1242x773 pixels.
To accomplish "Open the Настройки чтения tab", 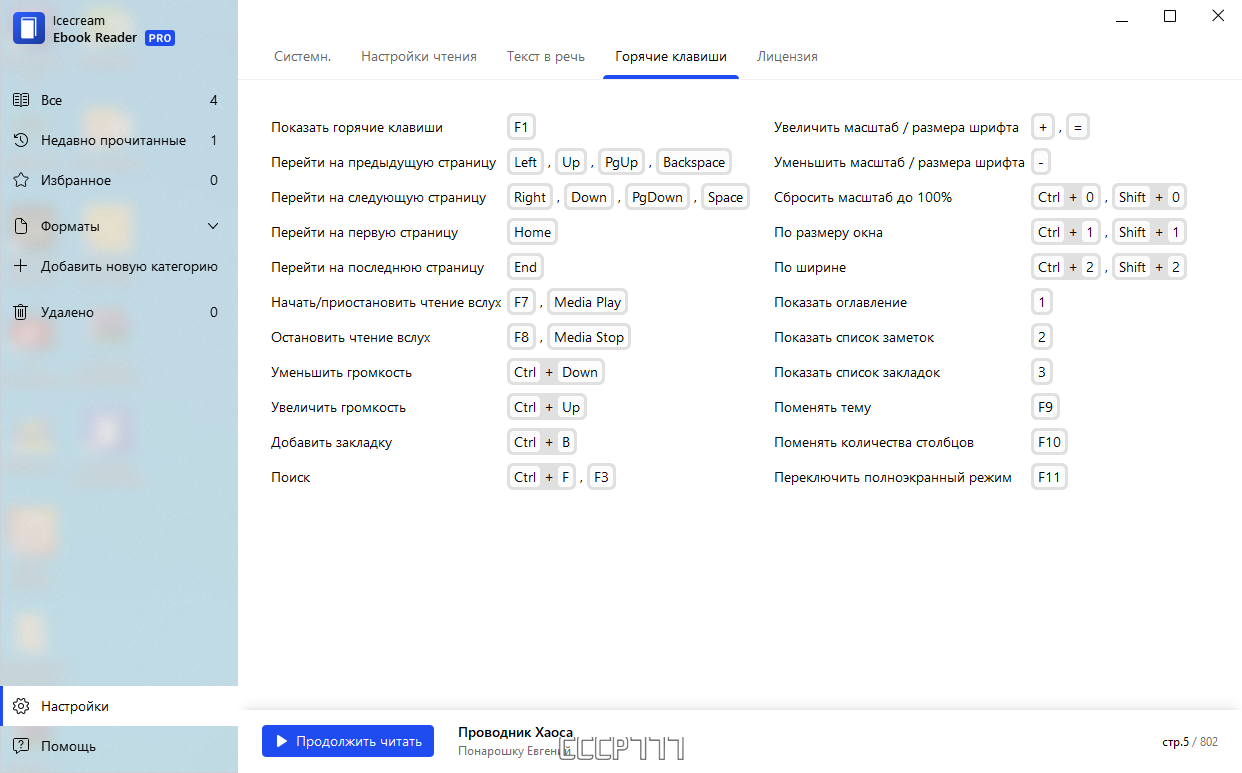I will click(x=419, y=56).
